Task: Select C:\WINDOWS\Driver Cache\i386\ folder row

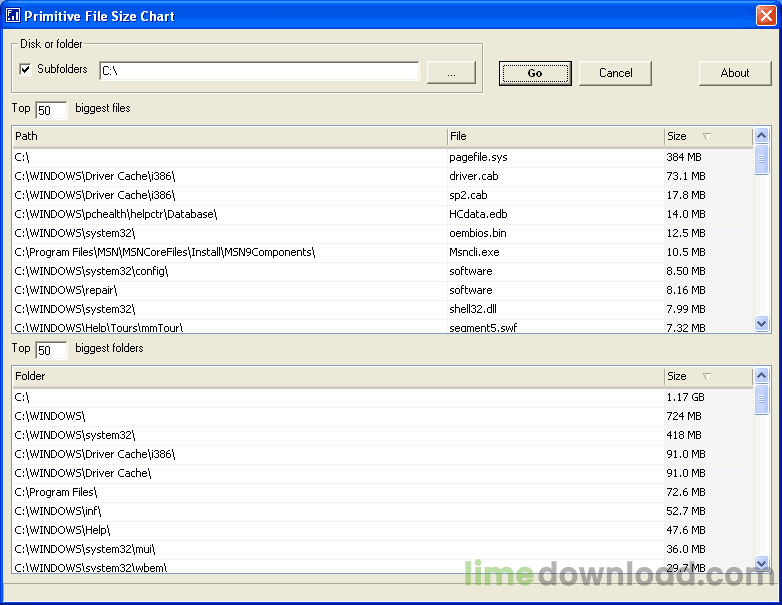Action: 383,454
